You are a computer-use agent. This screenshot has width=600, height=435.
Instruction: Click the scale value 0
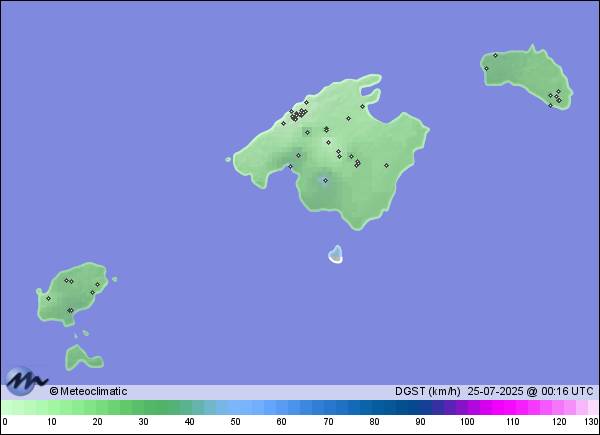pos(4,422)
